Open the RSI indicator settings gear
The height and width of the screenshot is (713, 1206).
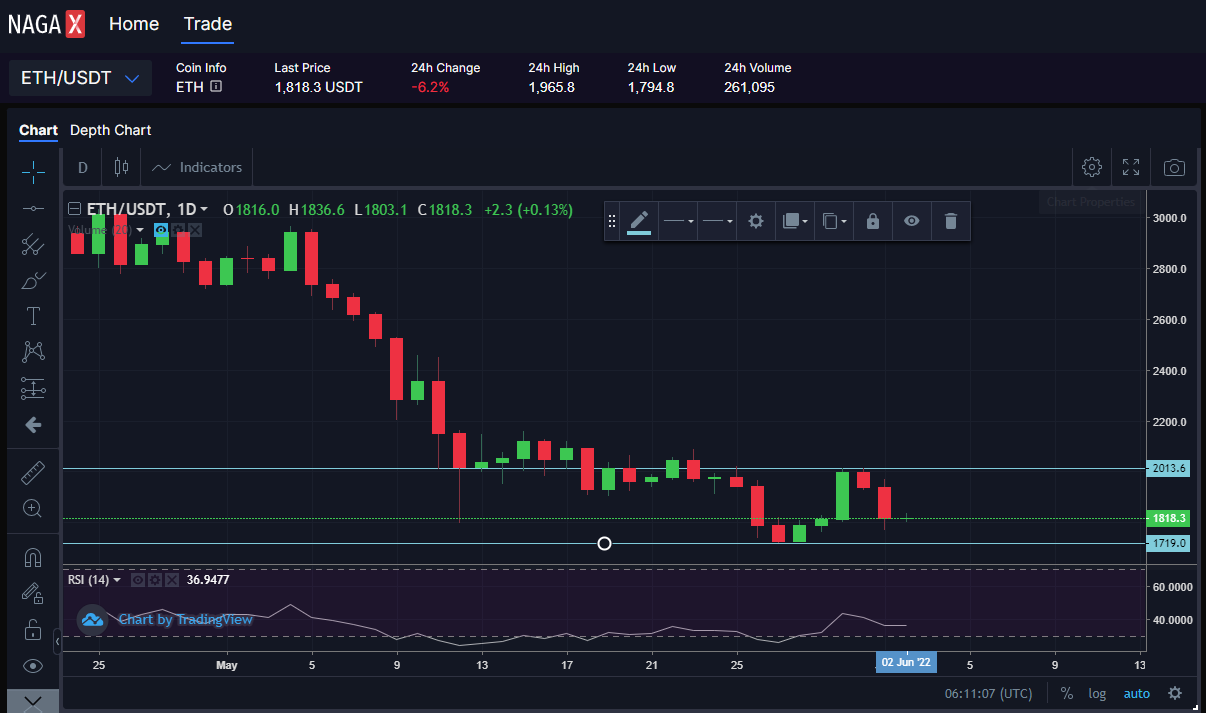155,580
